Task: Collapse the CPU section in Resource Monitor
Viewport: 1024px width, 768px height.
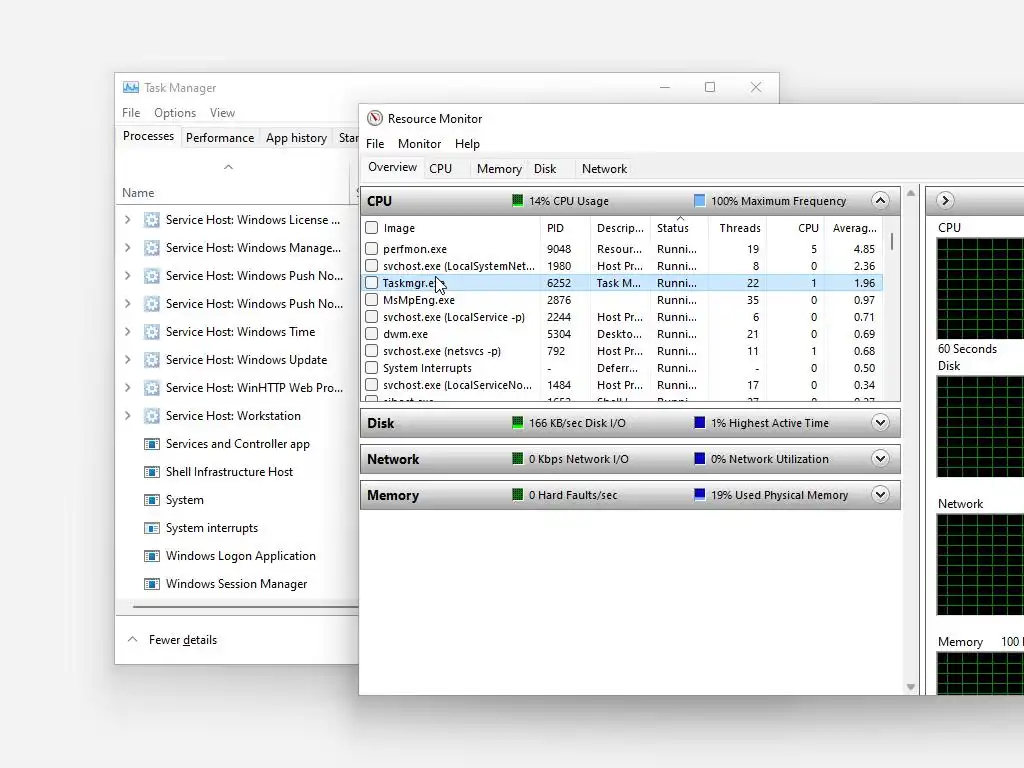Action: click(880, 200)
